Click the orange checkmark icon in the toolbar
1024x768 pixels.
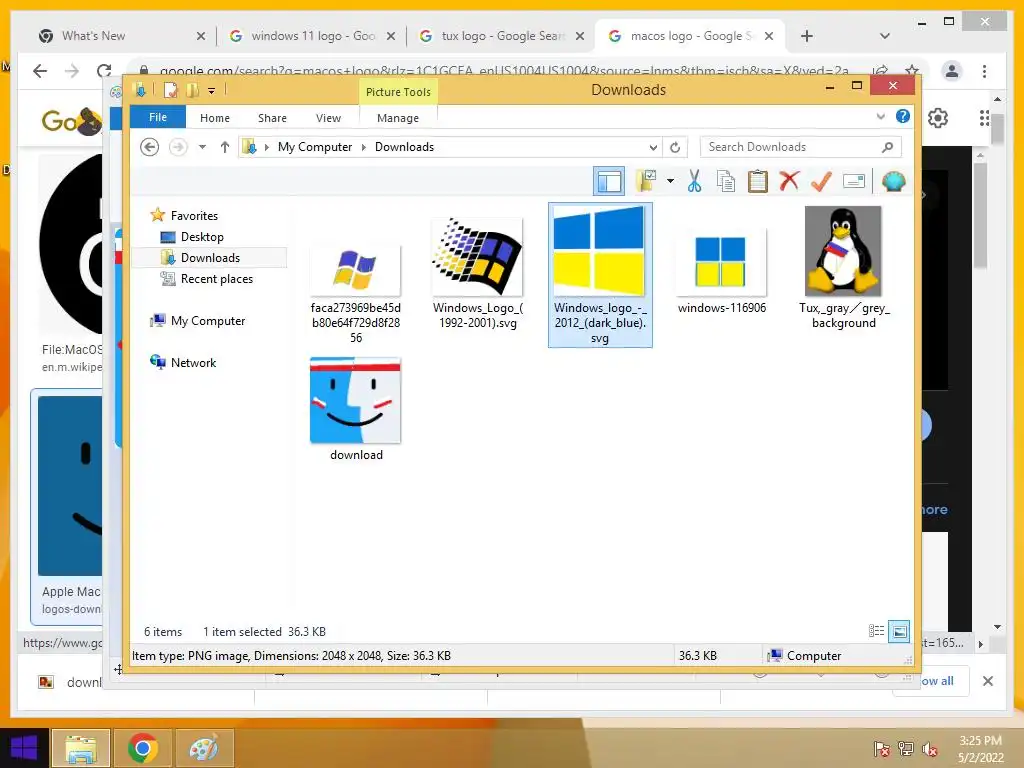(x=821, y=181)
